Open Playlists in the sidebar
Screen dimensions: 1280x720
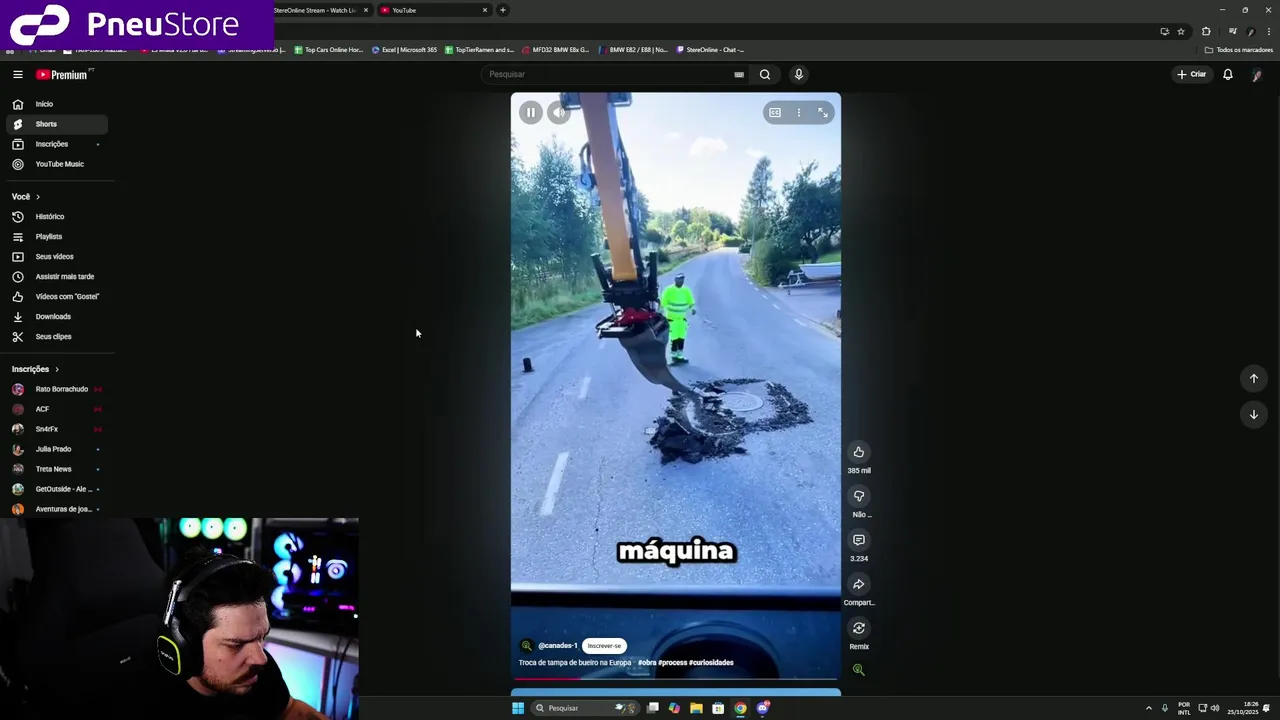click(x=56, y=237)
